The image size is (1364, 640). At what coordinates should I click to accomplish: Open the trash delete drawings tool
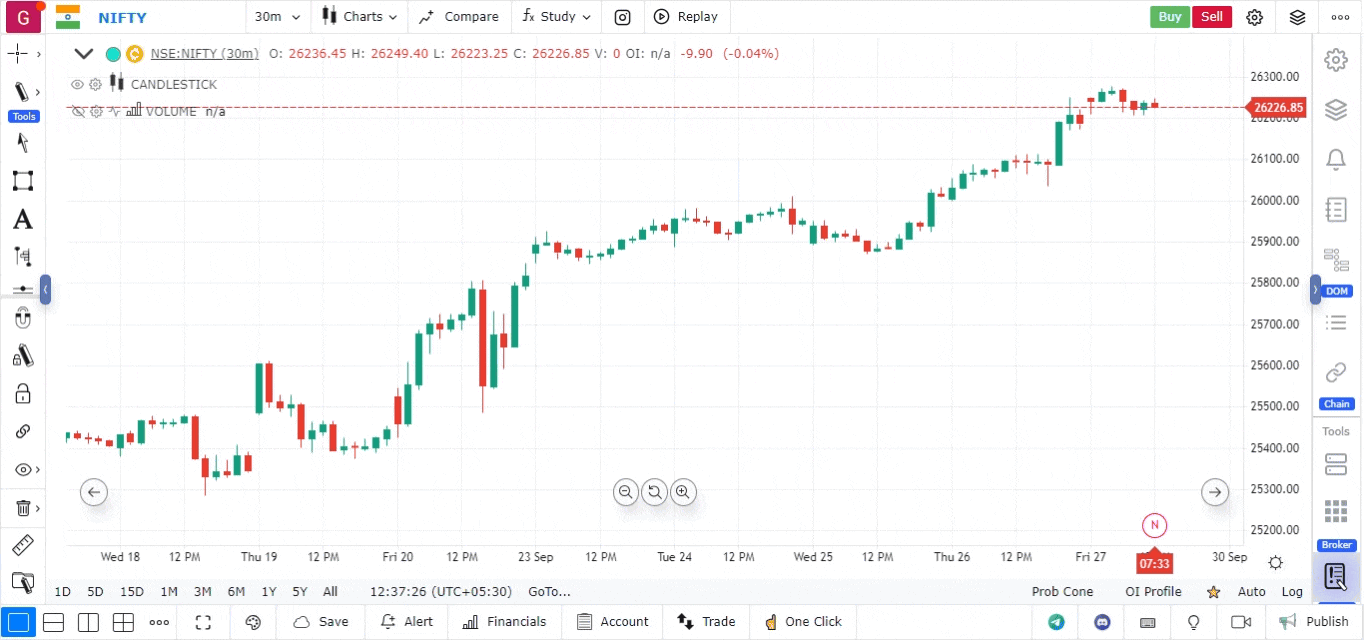(22, 508)
